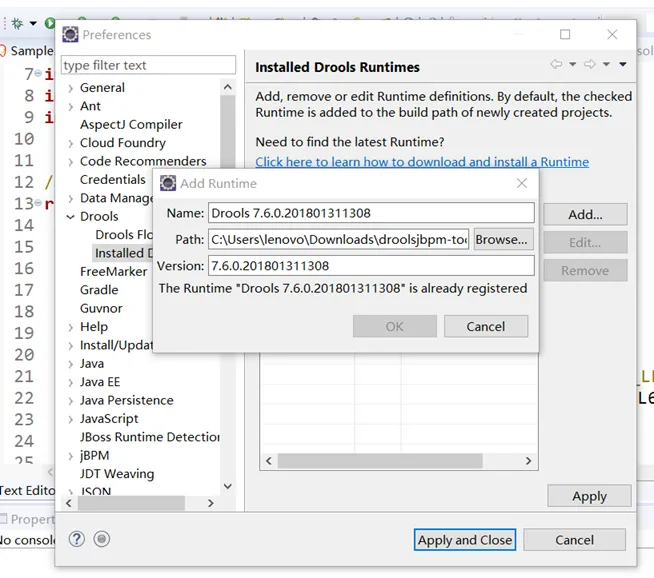This screenshot has width=654, height=578.
Task: Click the back navigation arrow icon
Action: tap(556, 64)
